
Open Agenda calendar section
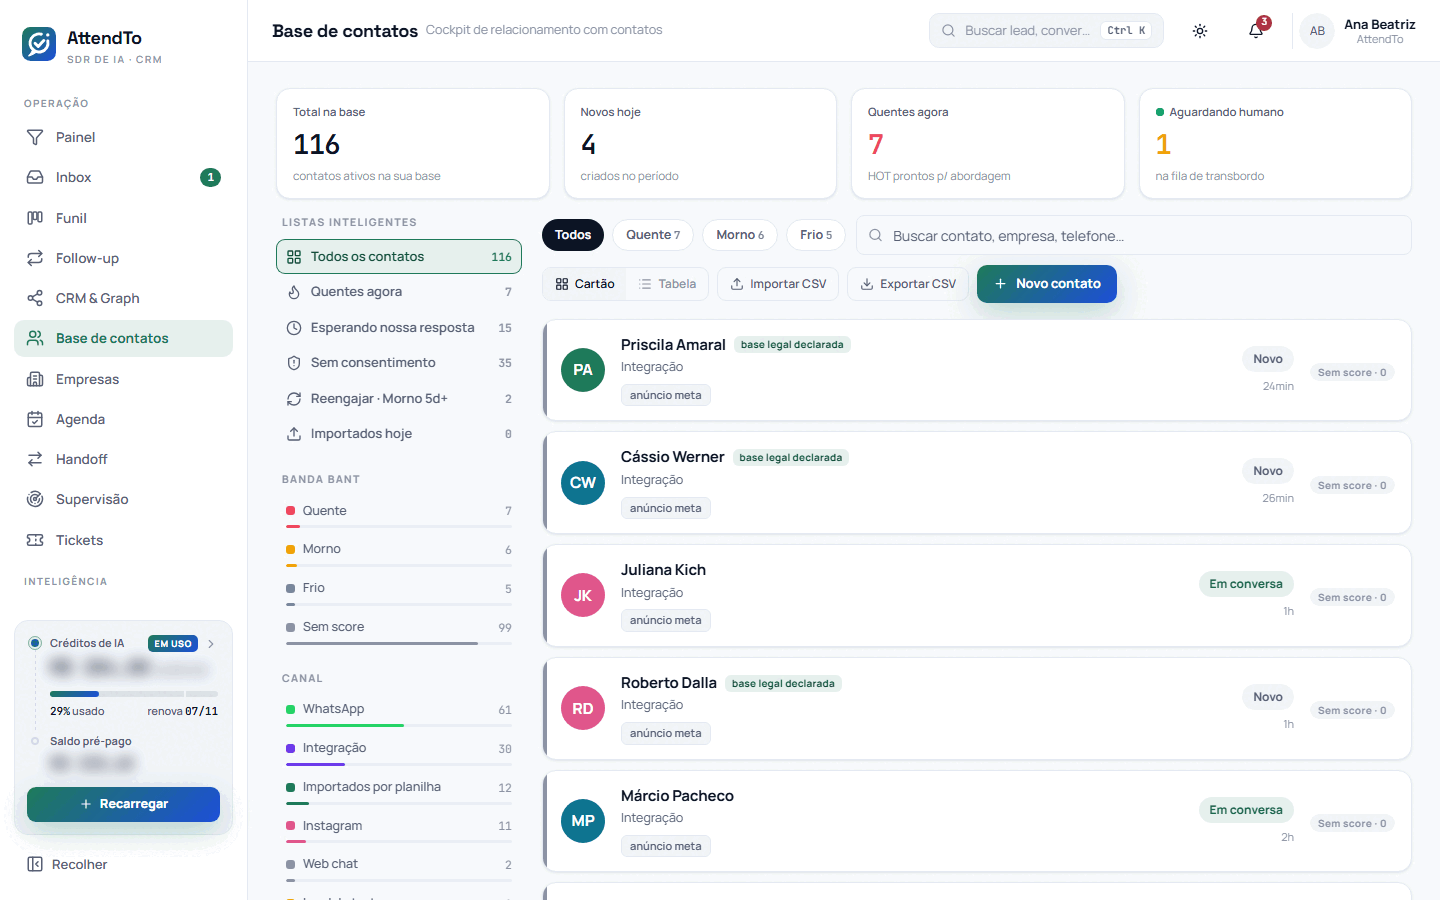tap(123, 419)
